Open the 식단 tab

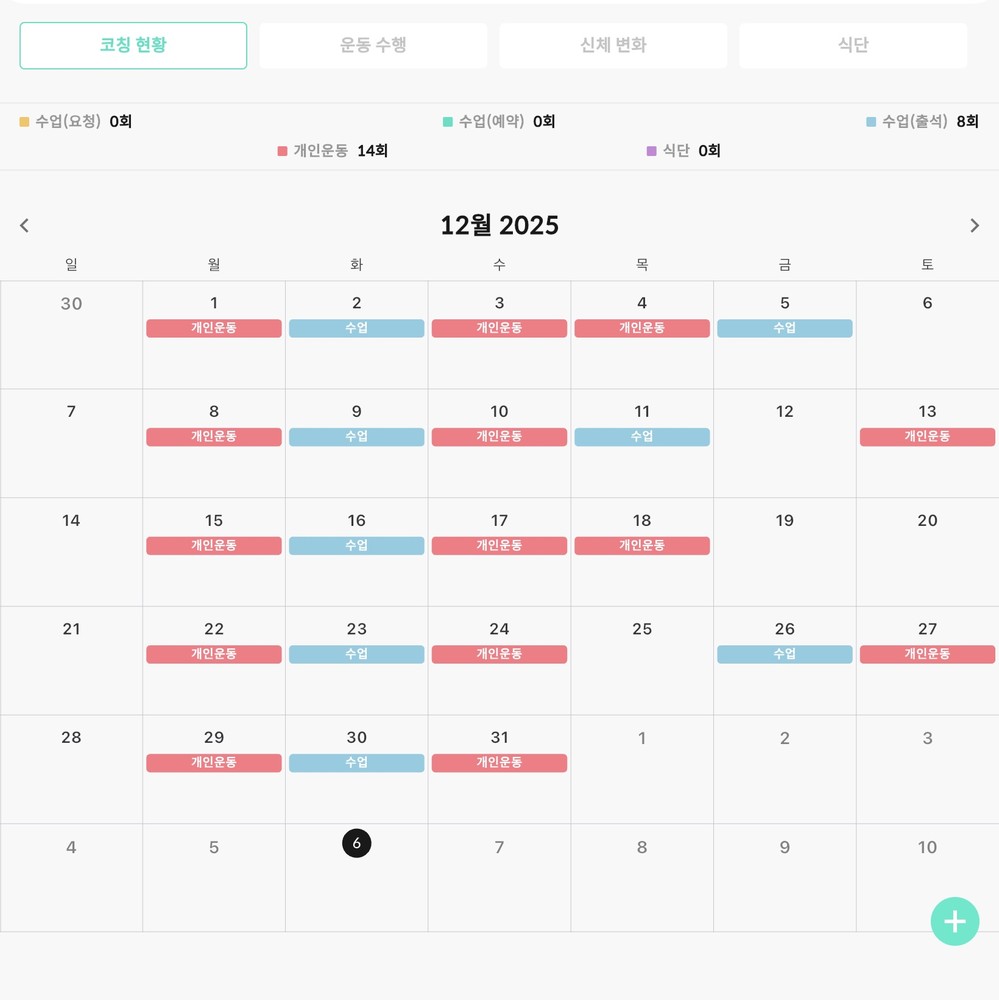853,46
